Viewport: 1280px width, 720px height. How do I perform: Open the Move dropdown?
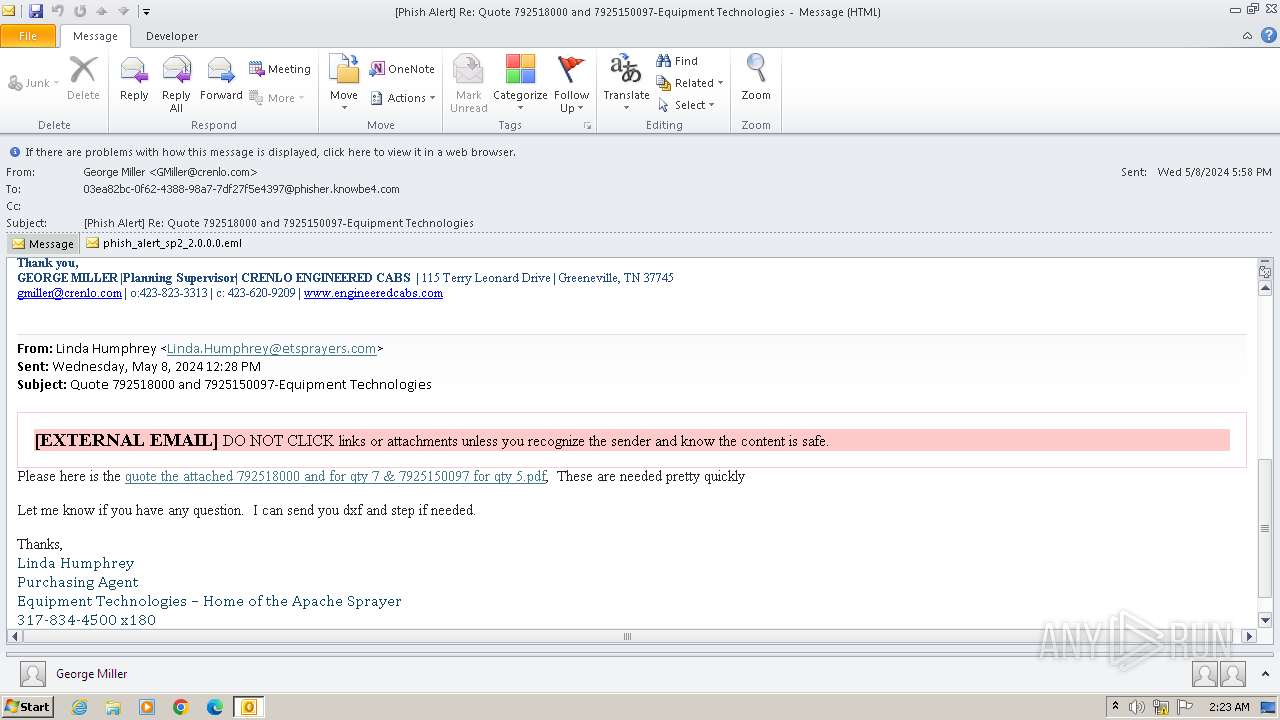(x=344, y=84)
